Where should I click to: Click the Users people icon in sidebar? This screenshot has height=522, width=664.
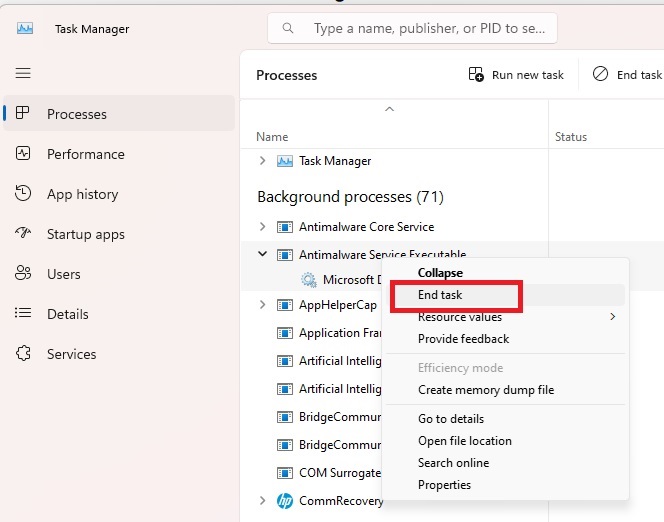[x=23, y=273]
